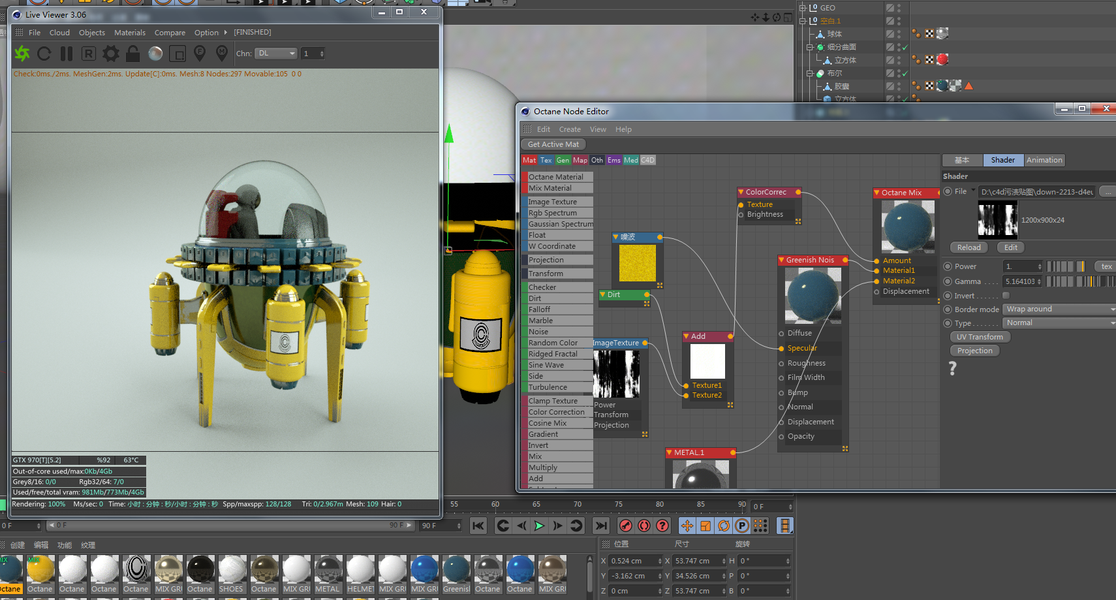
Task: Click the red question-mark keyframe selection icon
Action: 663,525
